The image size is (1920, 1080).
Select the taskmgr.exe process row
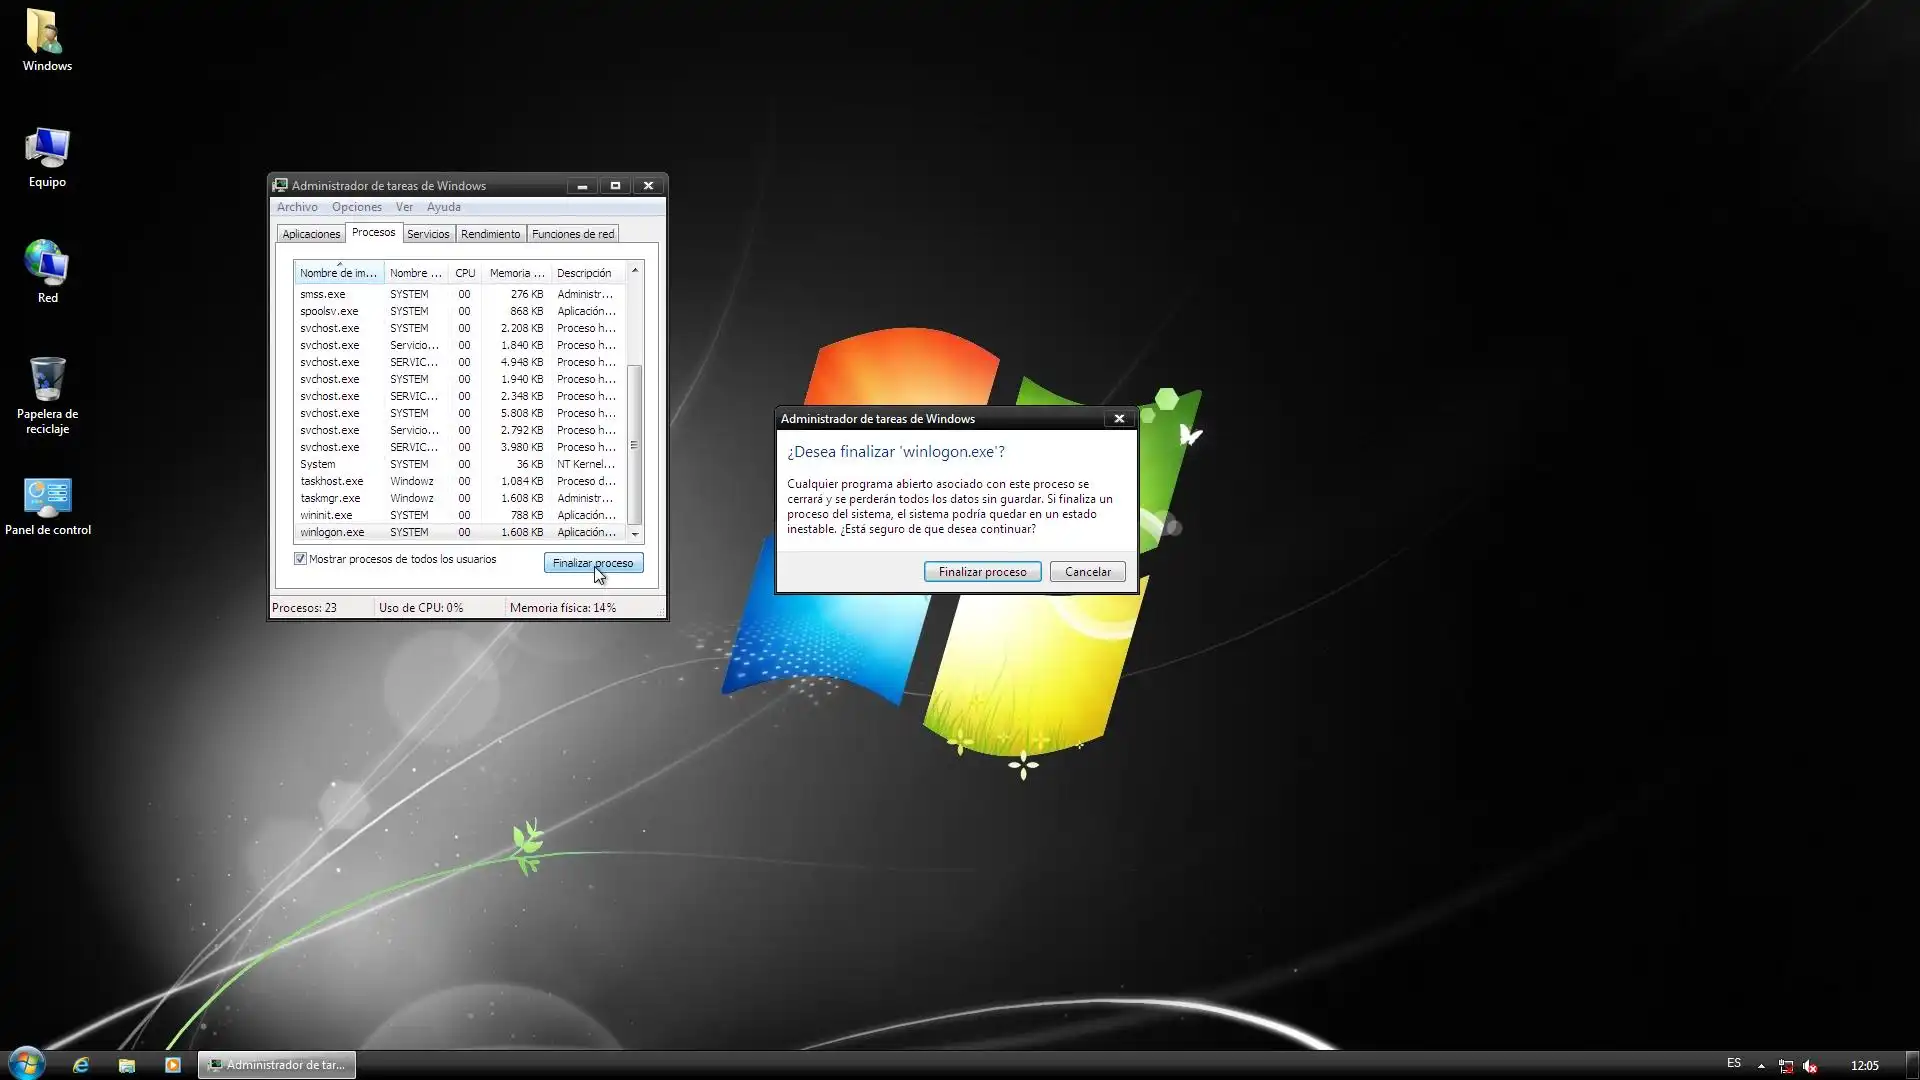coord(330,498)
